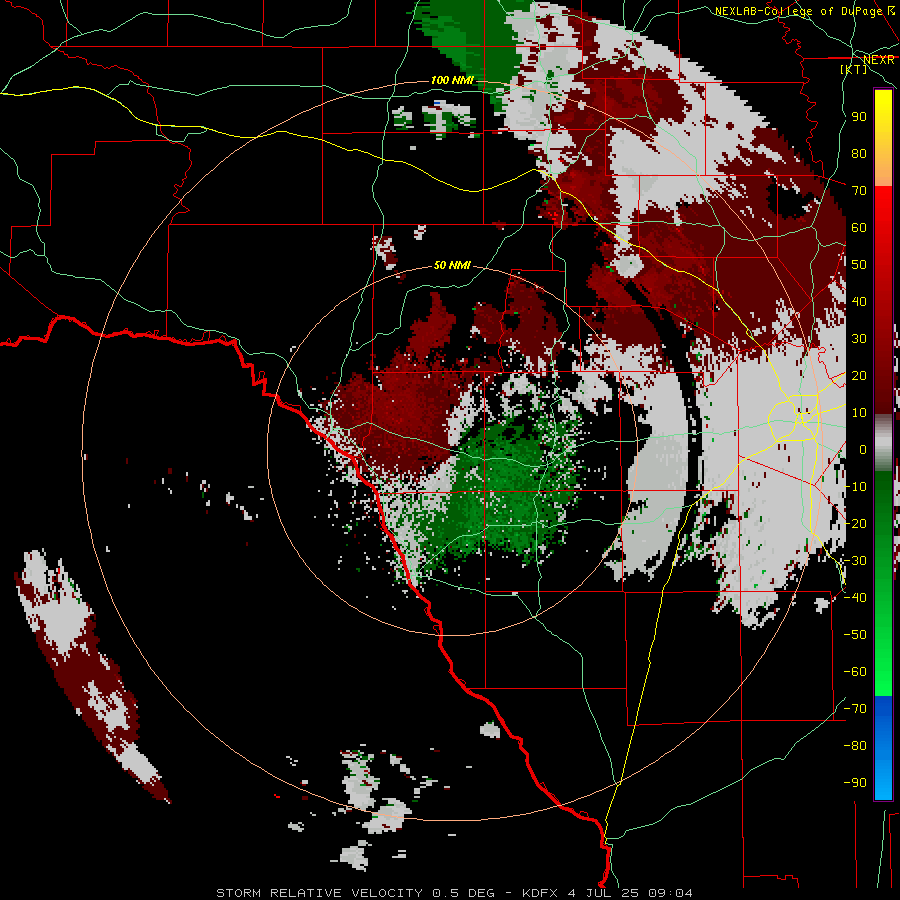
Task: Click the 90 value on velocity scale
Action: [x=859, y=117]
